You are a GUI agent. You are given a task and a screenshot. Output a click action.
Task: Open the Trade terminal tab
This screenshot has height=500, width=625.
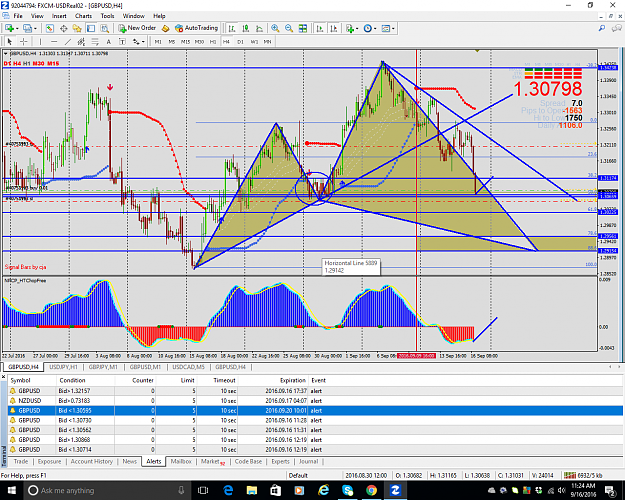pos(21,461)
